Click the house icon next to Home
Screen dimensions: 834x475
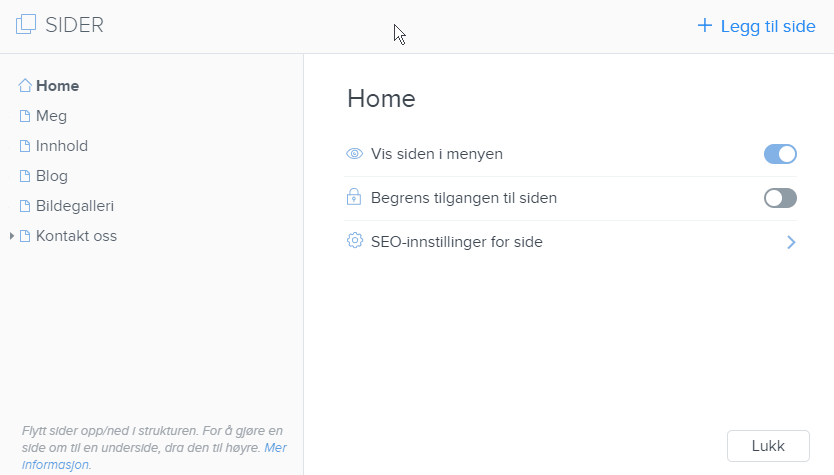[25, 86]
